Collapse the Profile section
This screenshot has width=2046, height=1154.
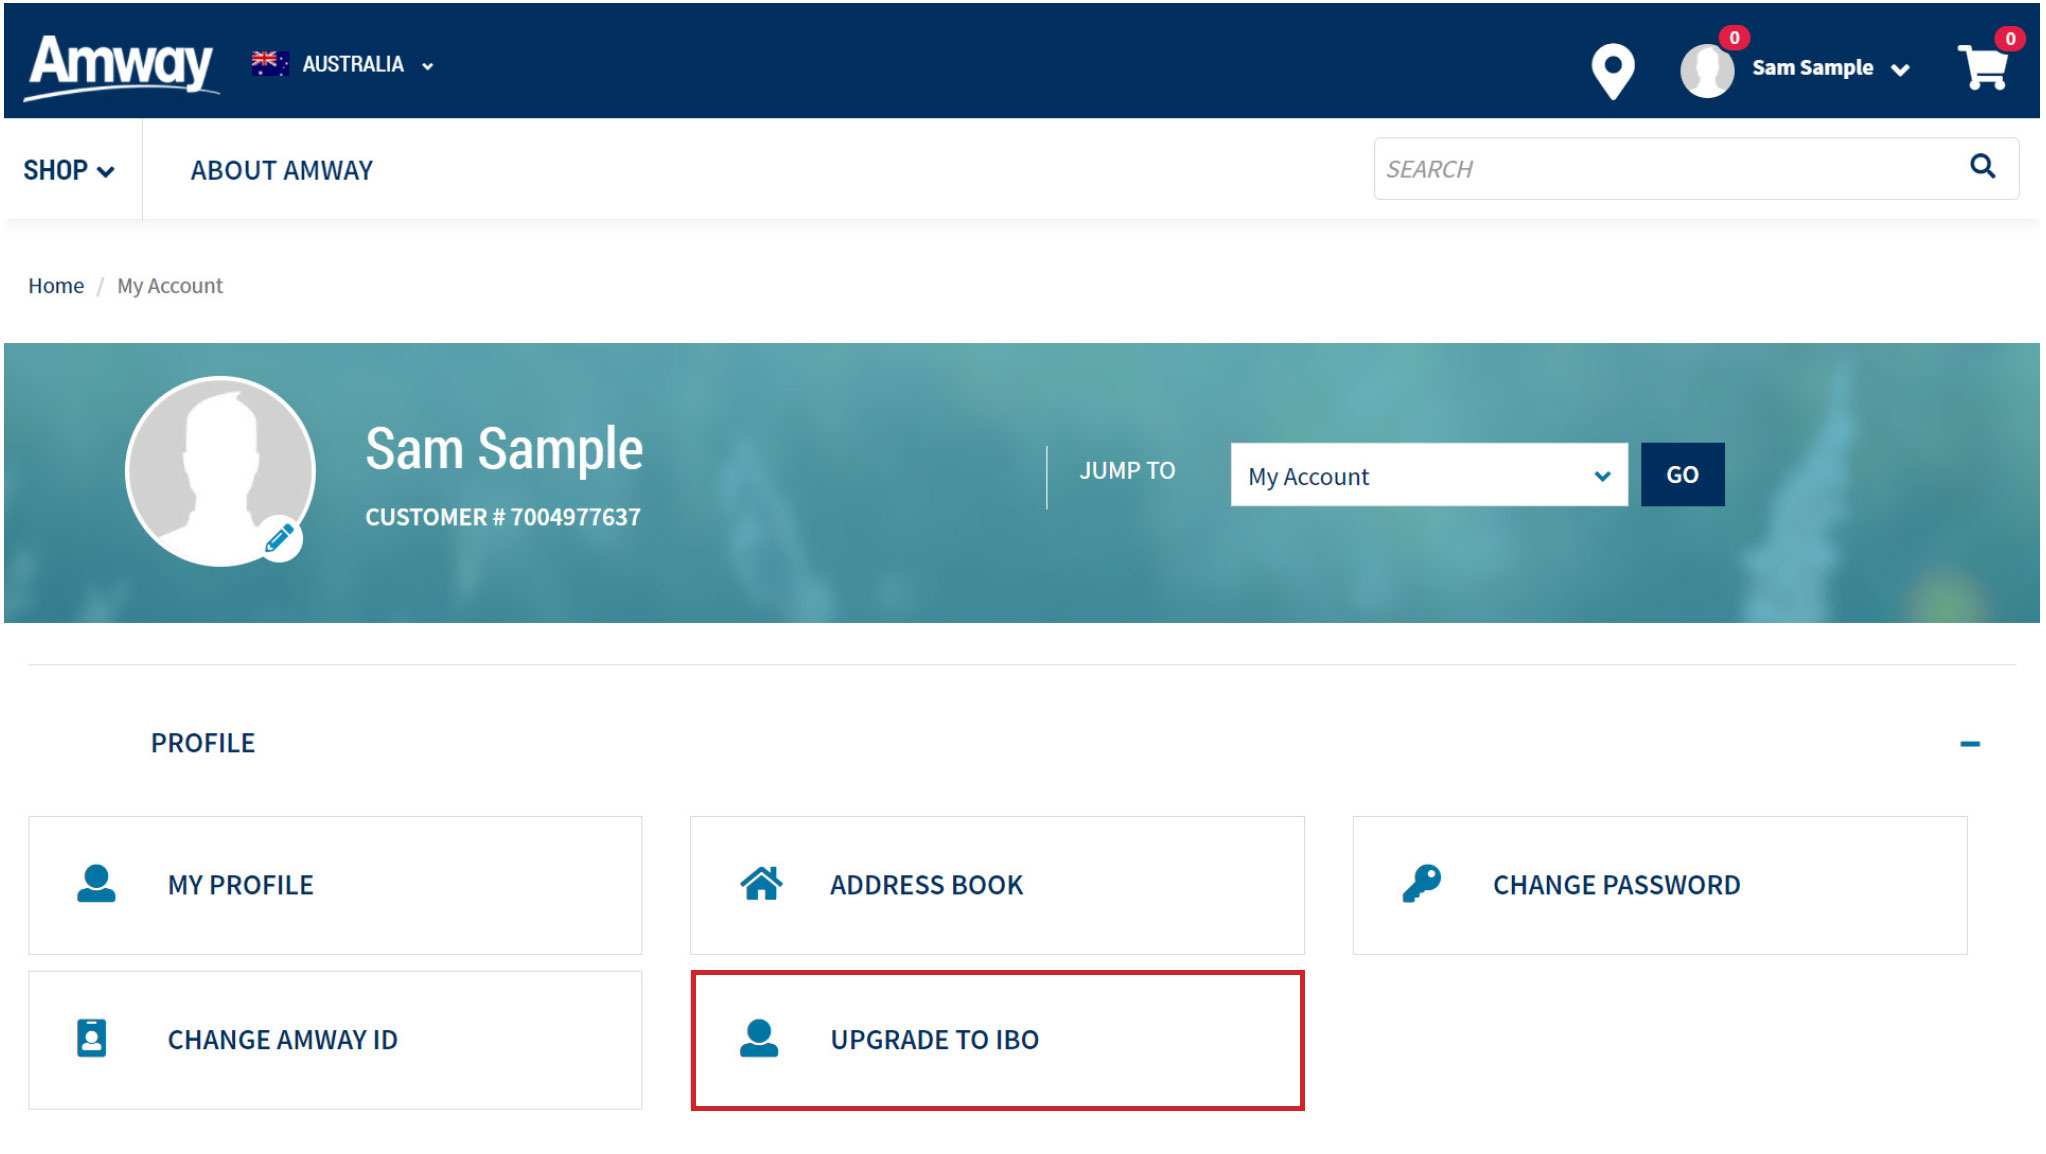tap(1970, 744)
